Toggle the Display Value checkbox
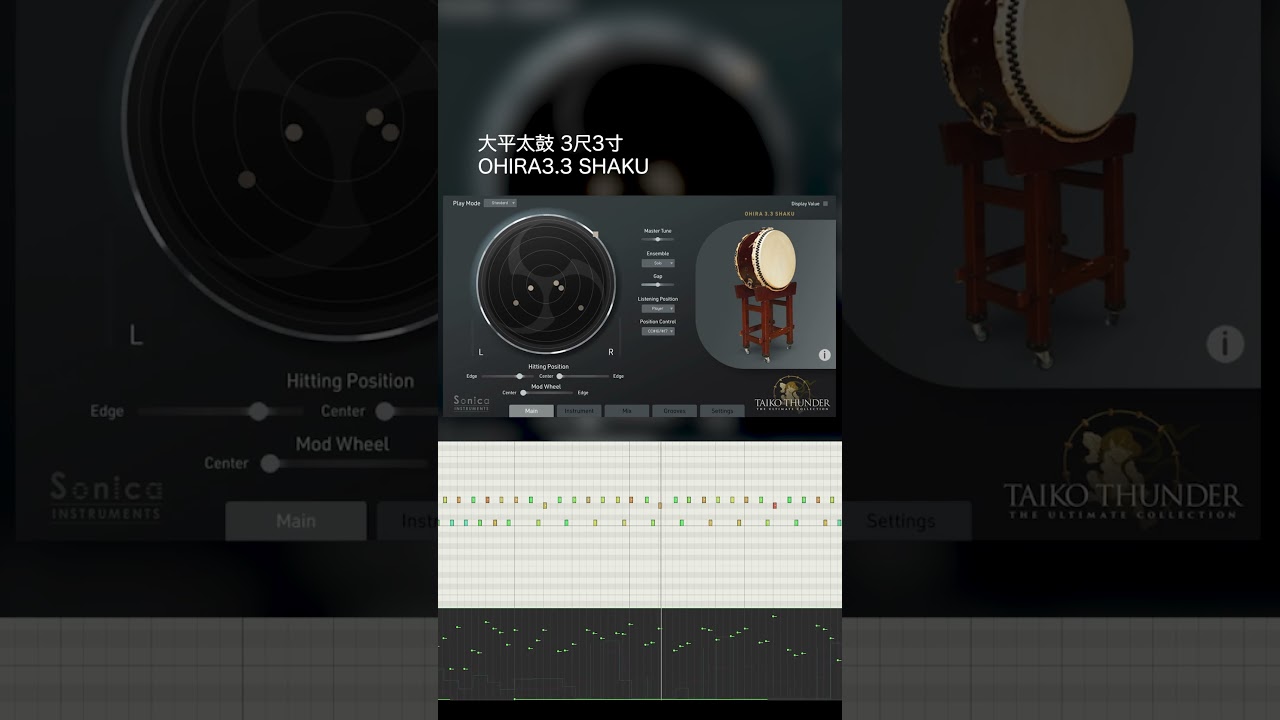1280x720 pixels. pyautogui.click(x=825, y=203)
